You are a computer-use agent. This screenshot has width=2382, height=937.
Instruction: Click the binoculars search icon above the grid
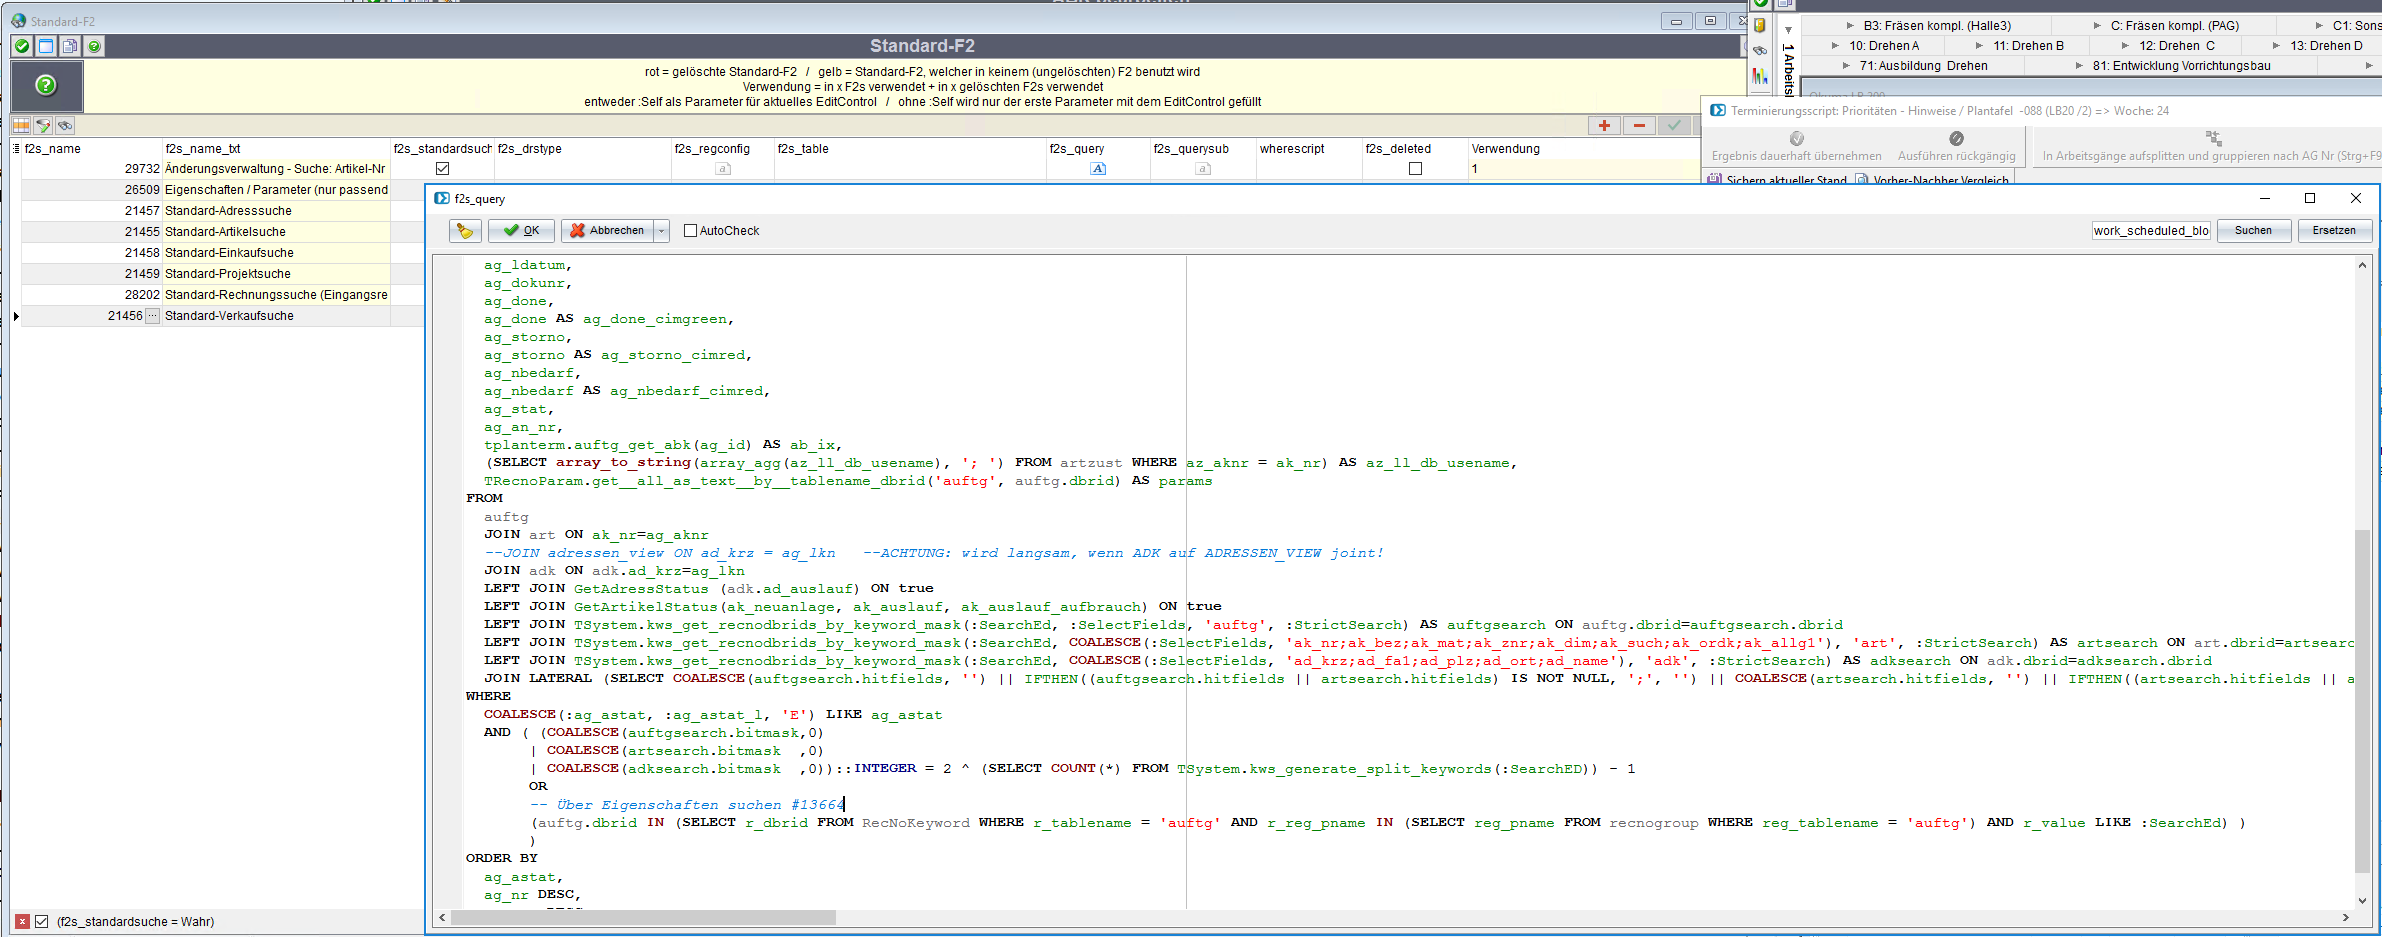click(65, 125)
